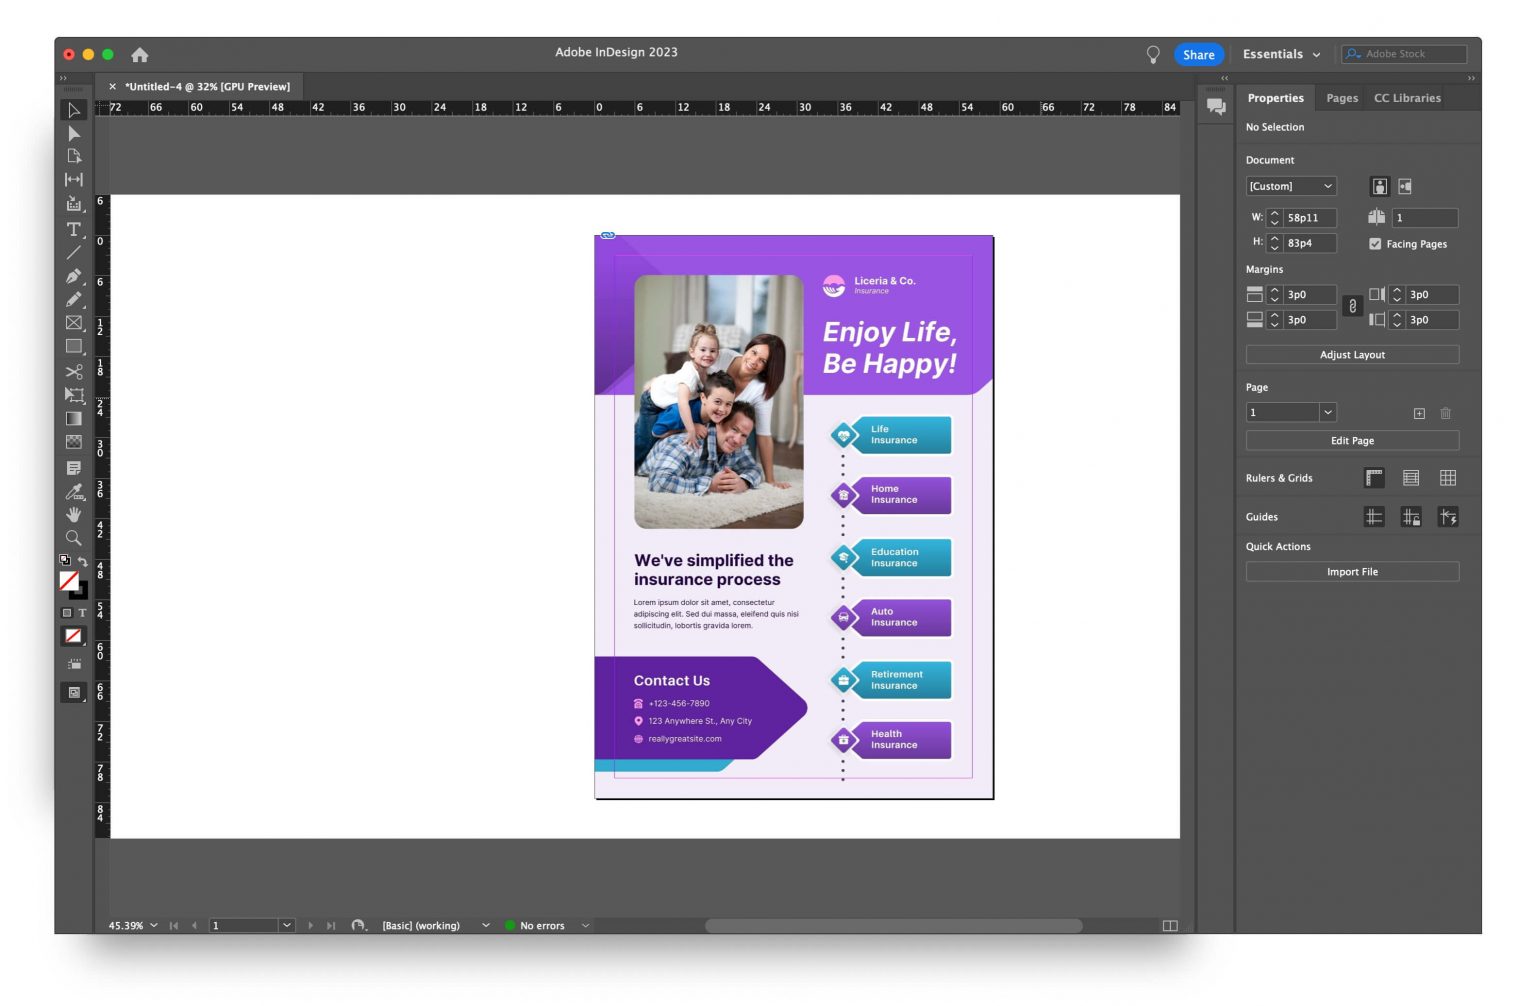Pick the Hand tool
Screen dimensions: 1536x1006
(x=73, y=514)
